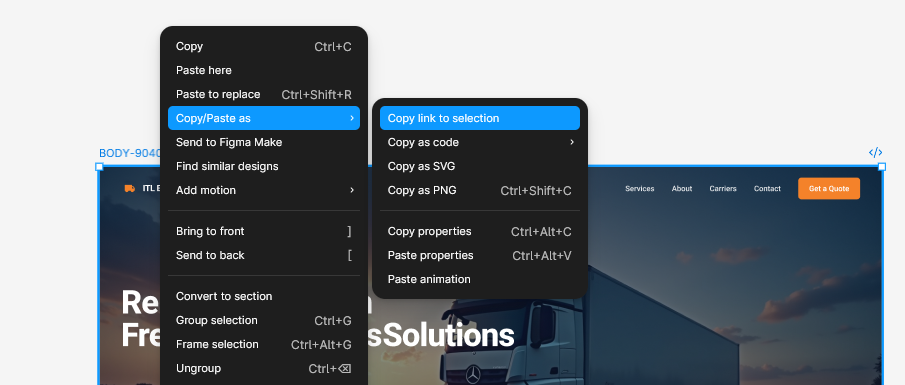Choose Copy as SVG

pos(480,166)
